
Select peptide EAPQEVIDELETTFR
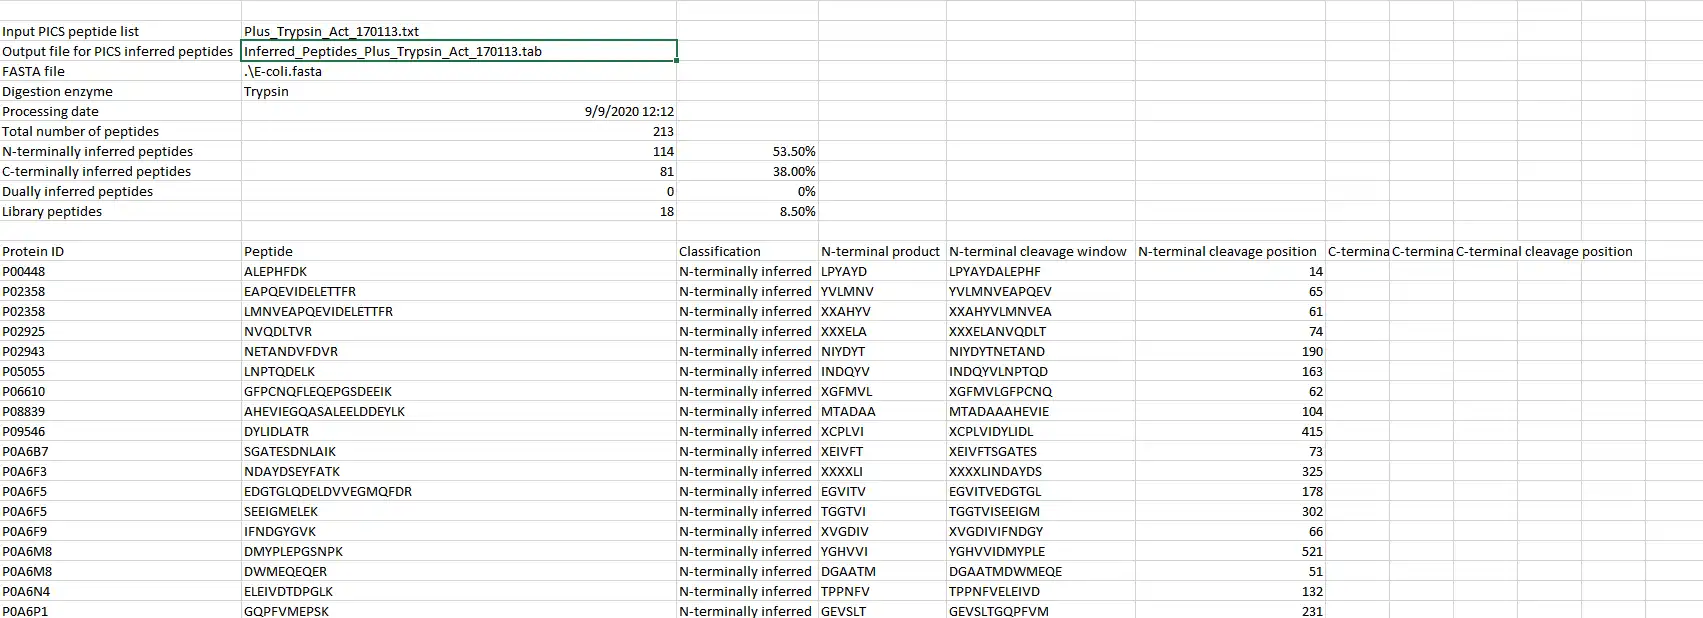coord(459,291)
